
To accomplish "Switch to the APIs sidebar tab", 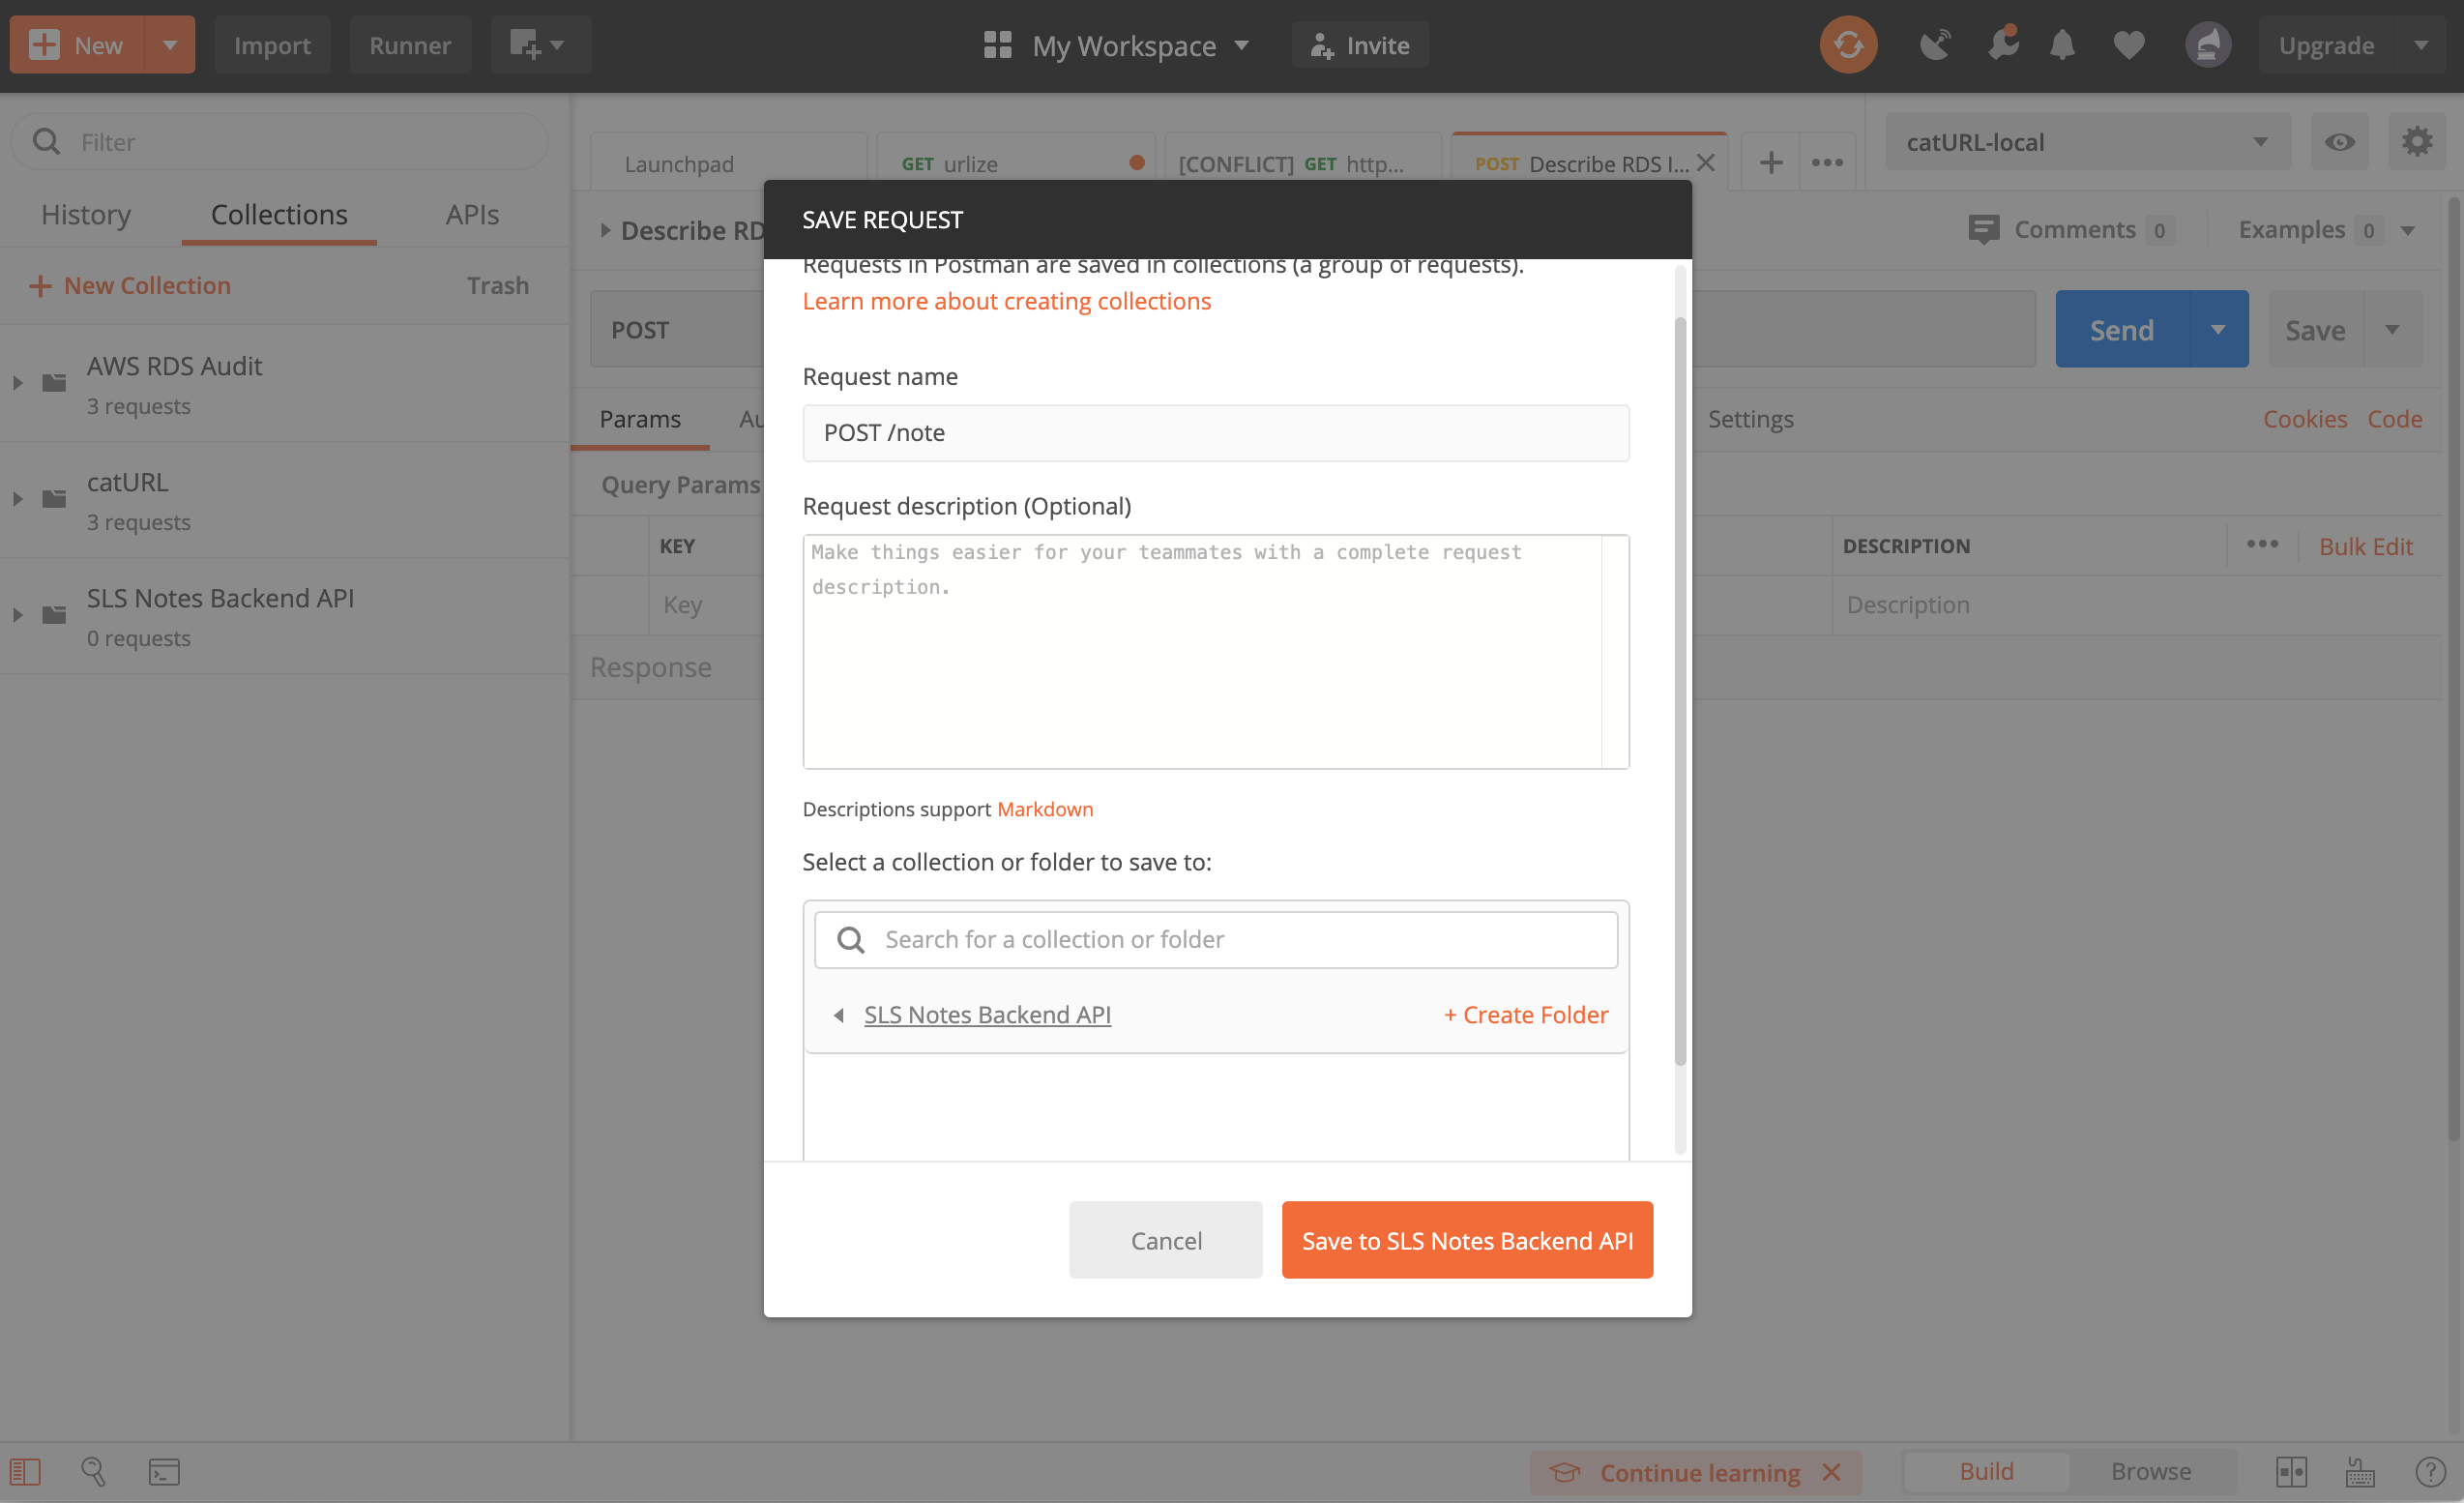I will tap(472, 215).
